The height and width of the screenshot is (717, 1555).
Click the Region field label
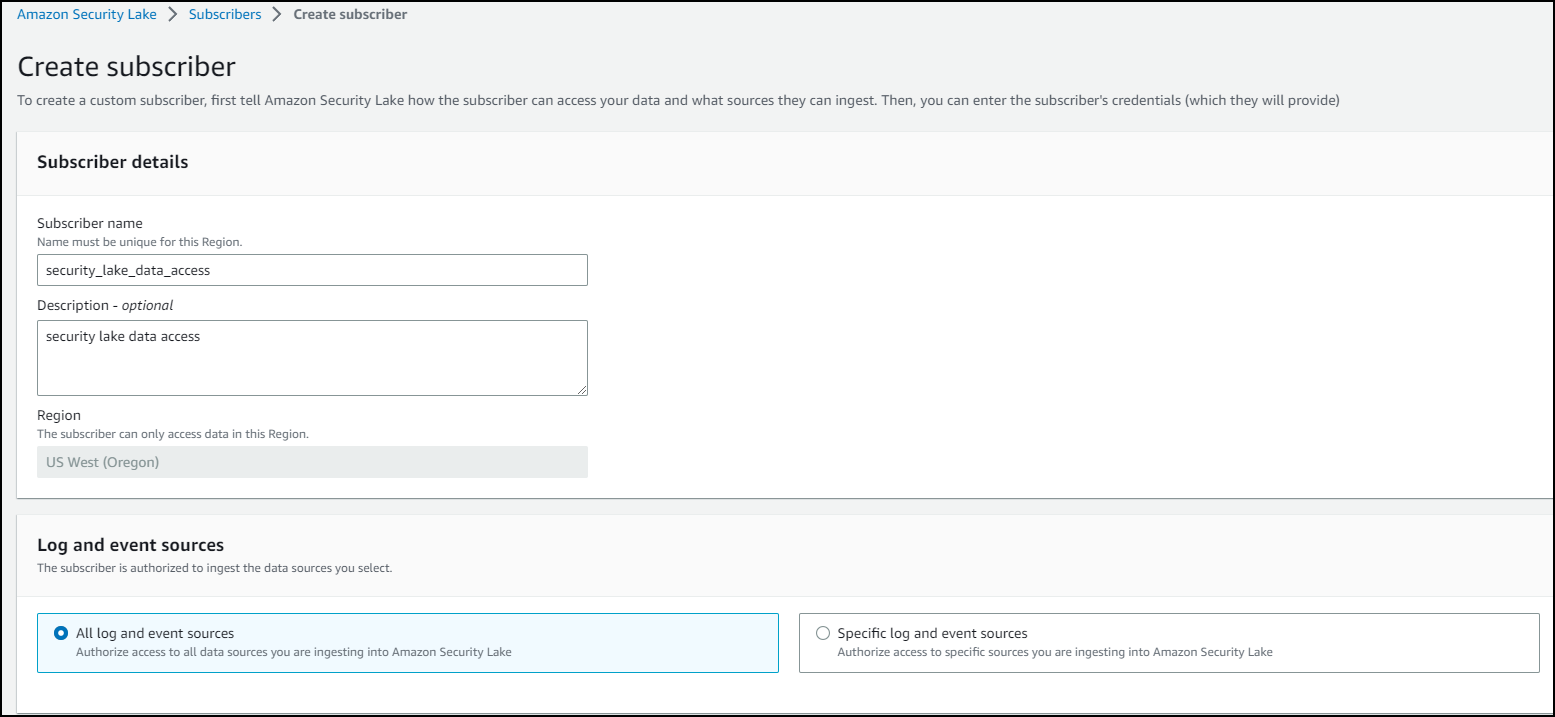[59, 415]
